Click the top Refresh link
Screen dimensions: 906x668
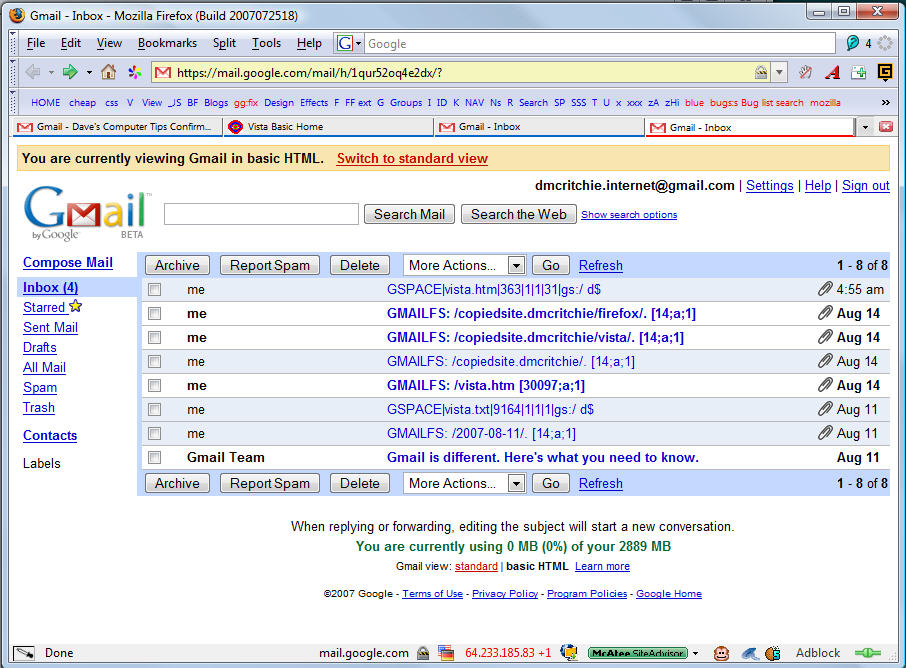[x=600, y=265]
